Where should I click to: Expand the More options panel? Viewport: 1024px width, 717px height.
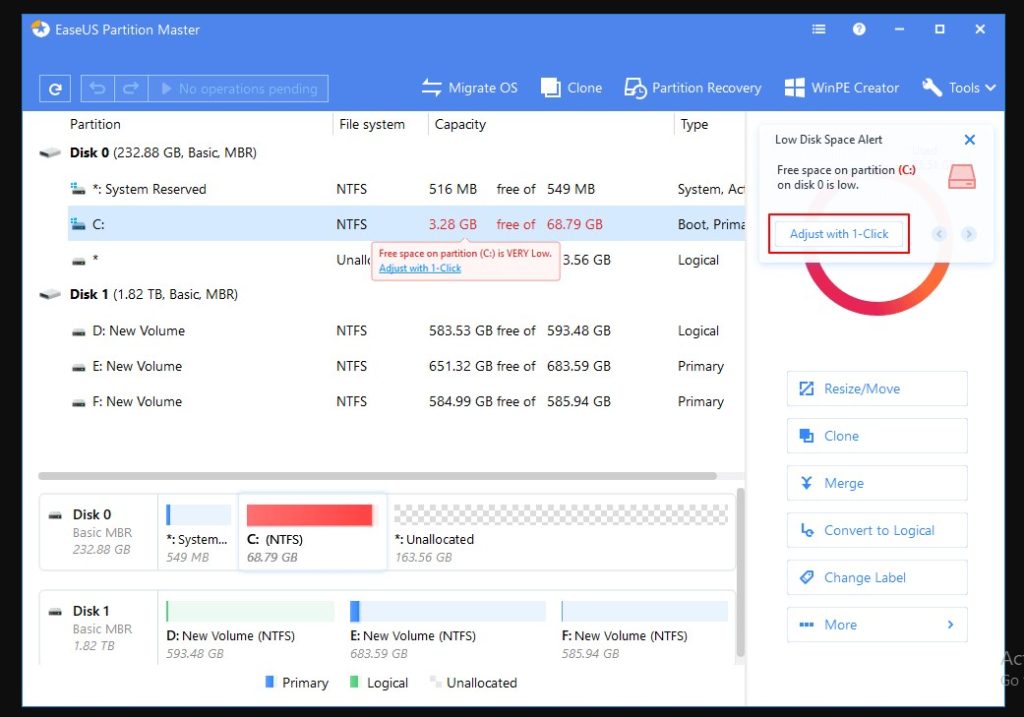pos(876,624)
